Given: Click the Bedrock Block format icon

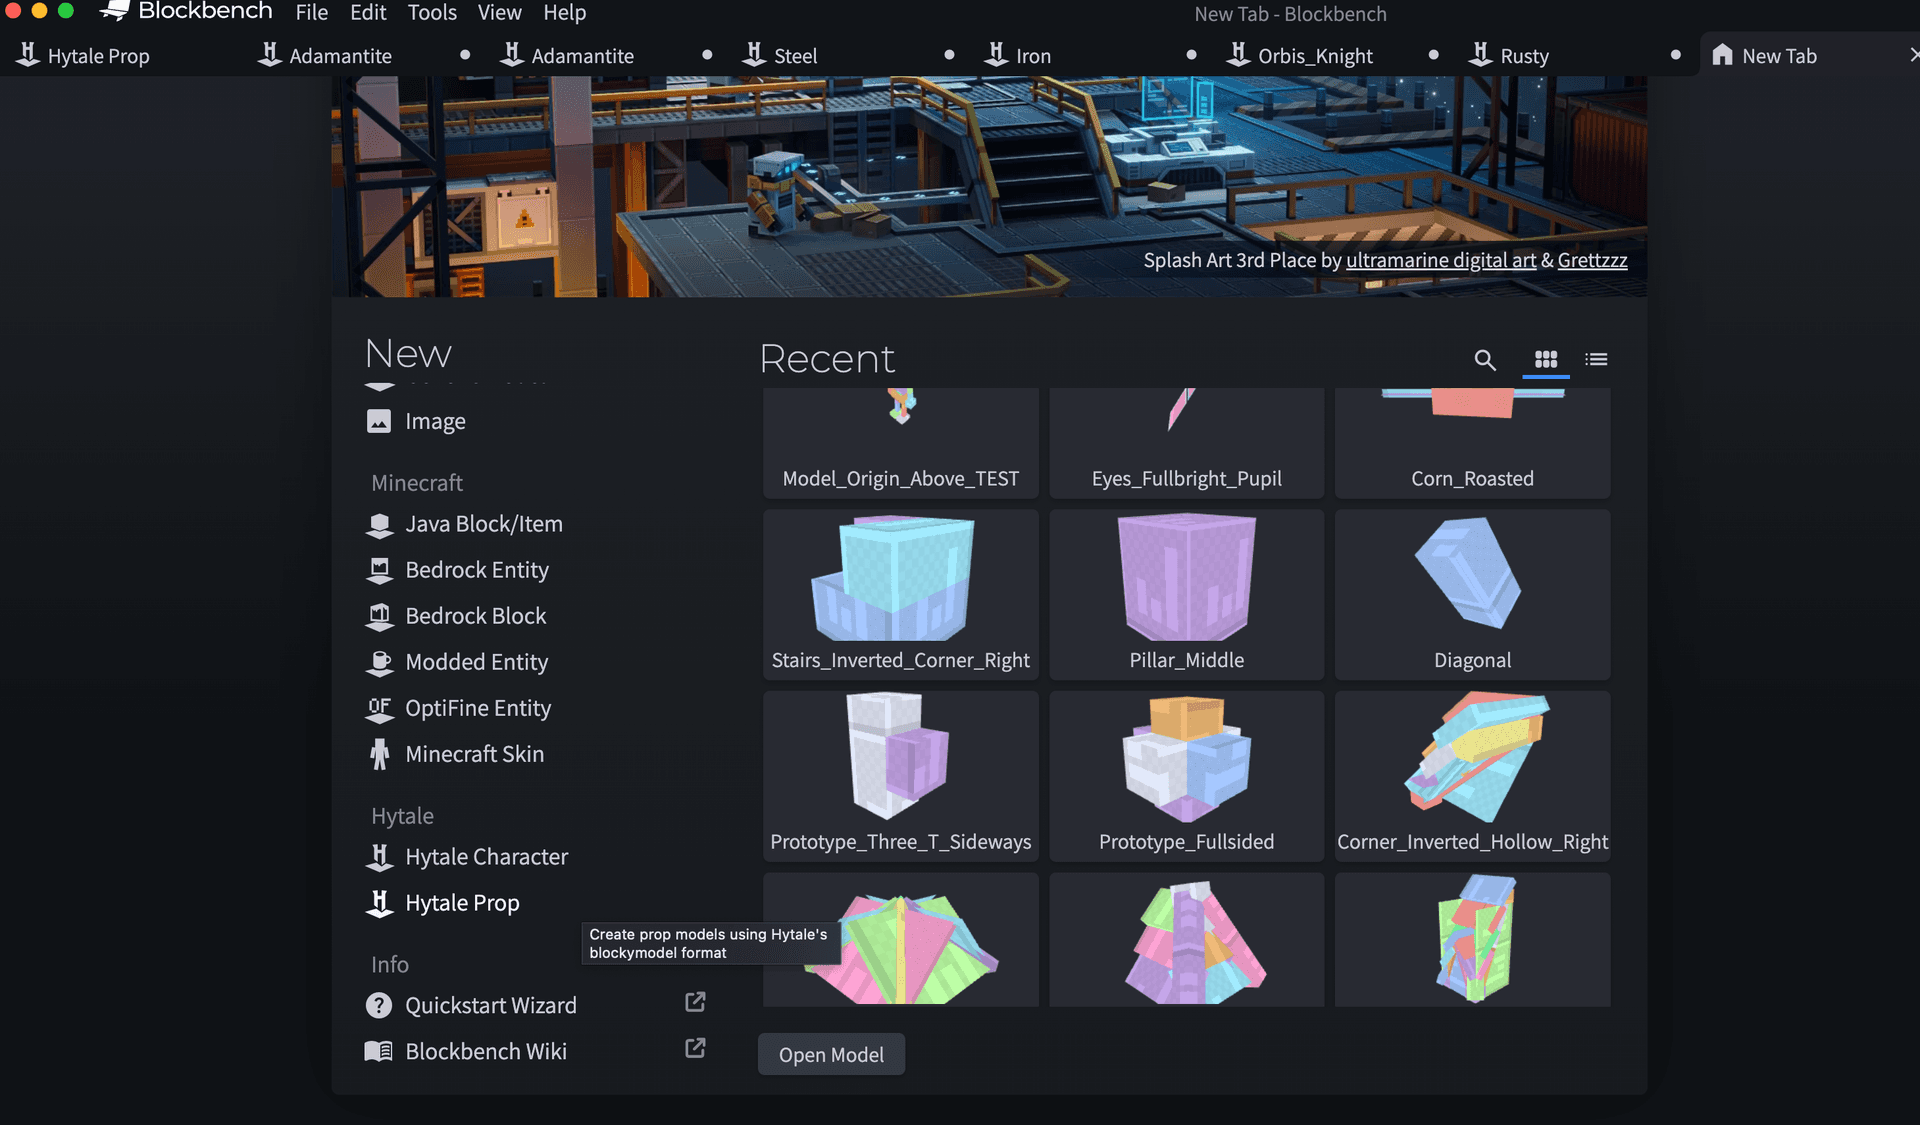Looking at the screenshot, I should click(379, 617).
